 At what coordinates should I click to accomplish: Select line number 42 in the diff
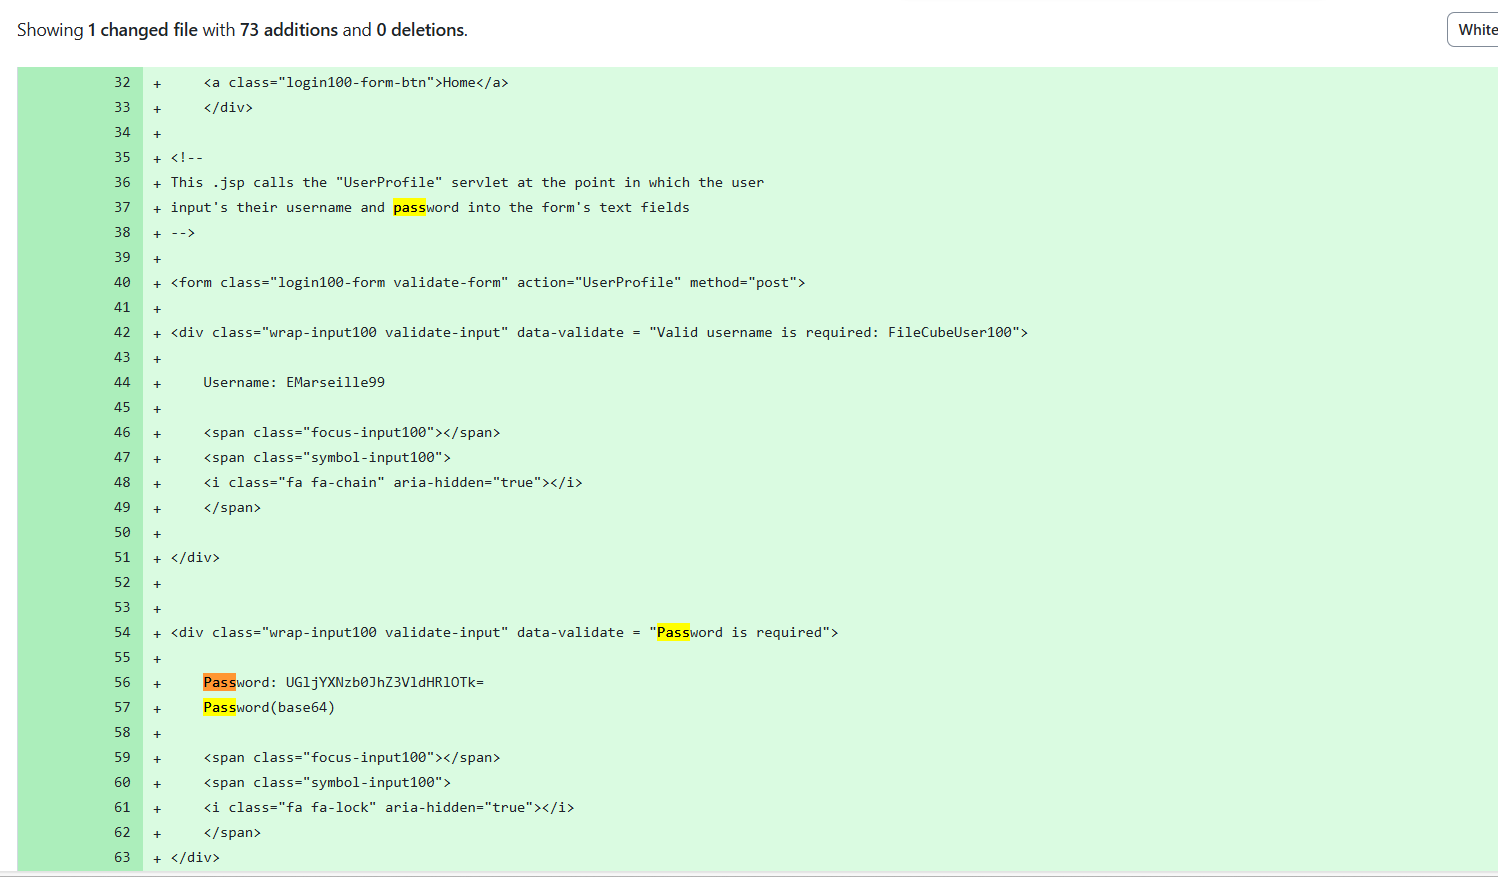(x=122, y=332)
